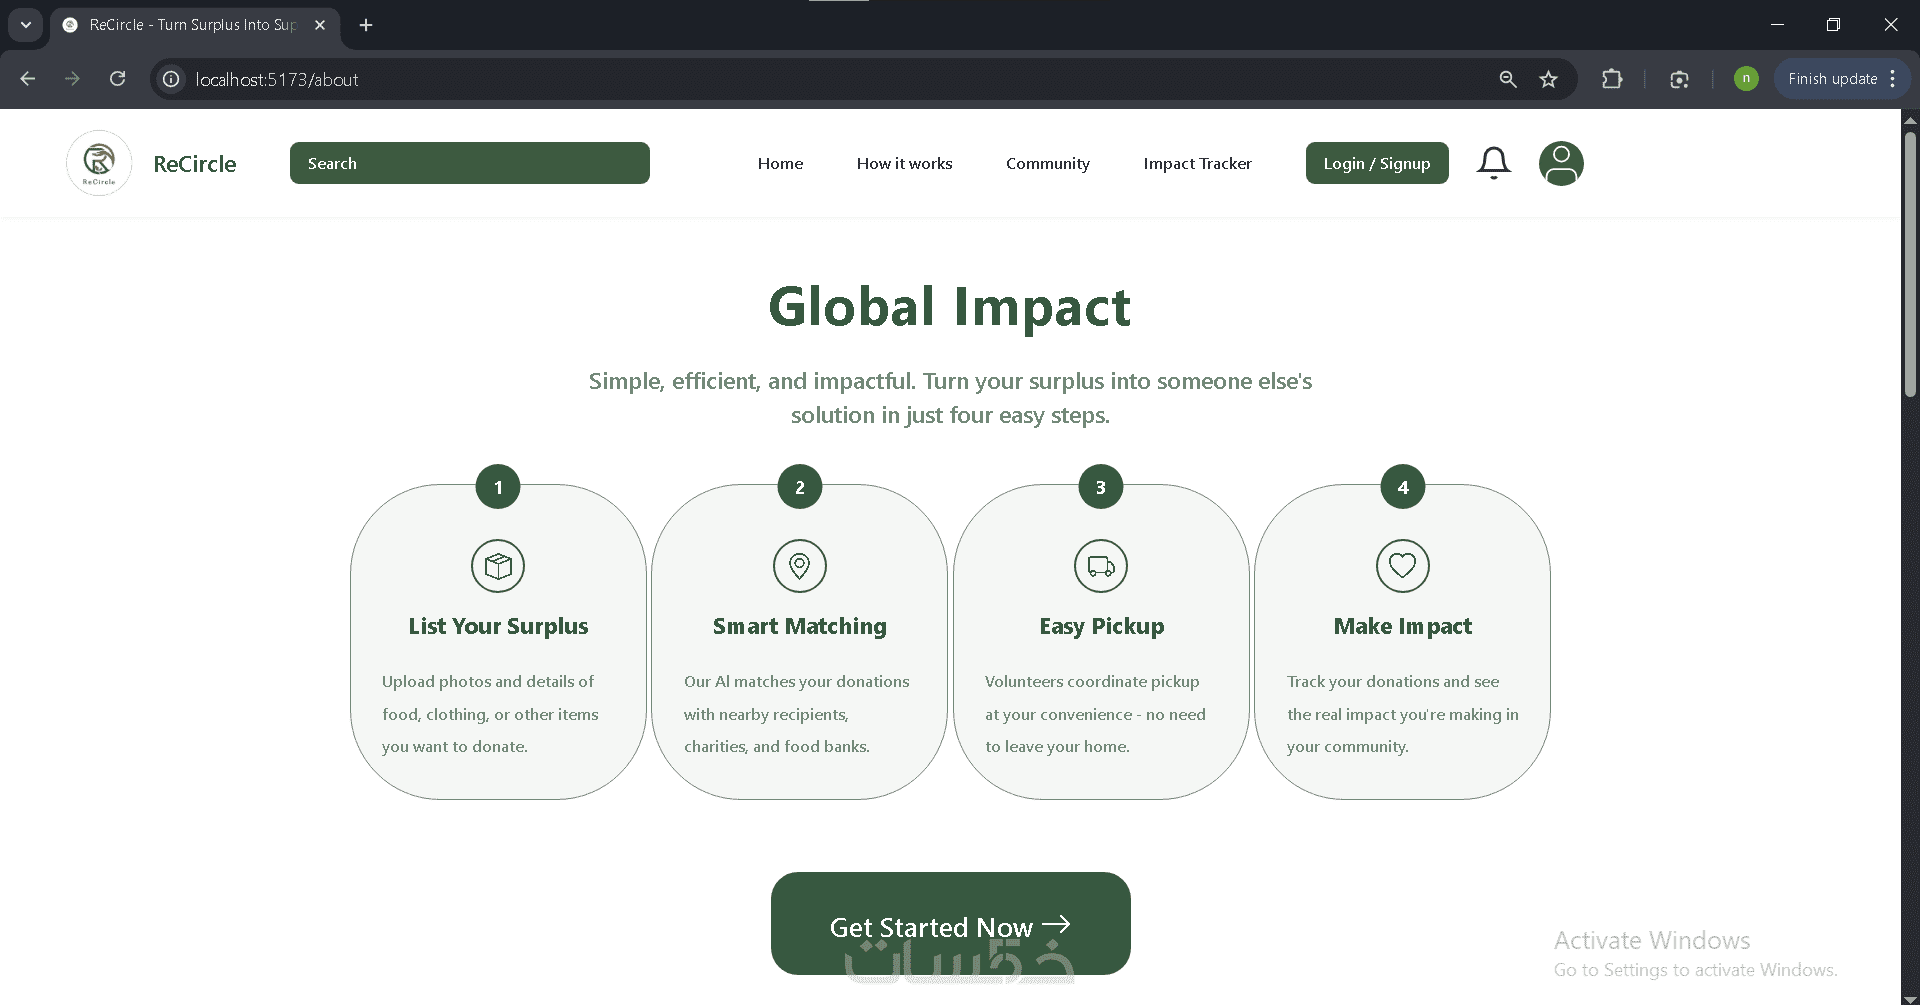1920x1005 pixels.
Task: Click the scrollbar up arrow
Action: coord(1910,120)
